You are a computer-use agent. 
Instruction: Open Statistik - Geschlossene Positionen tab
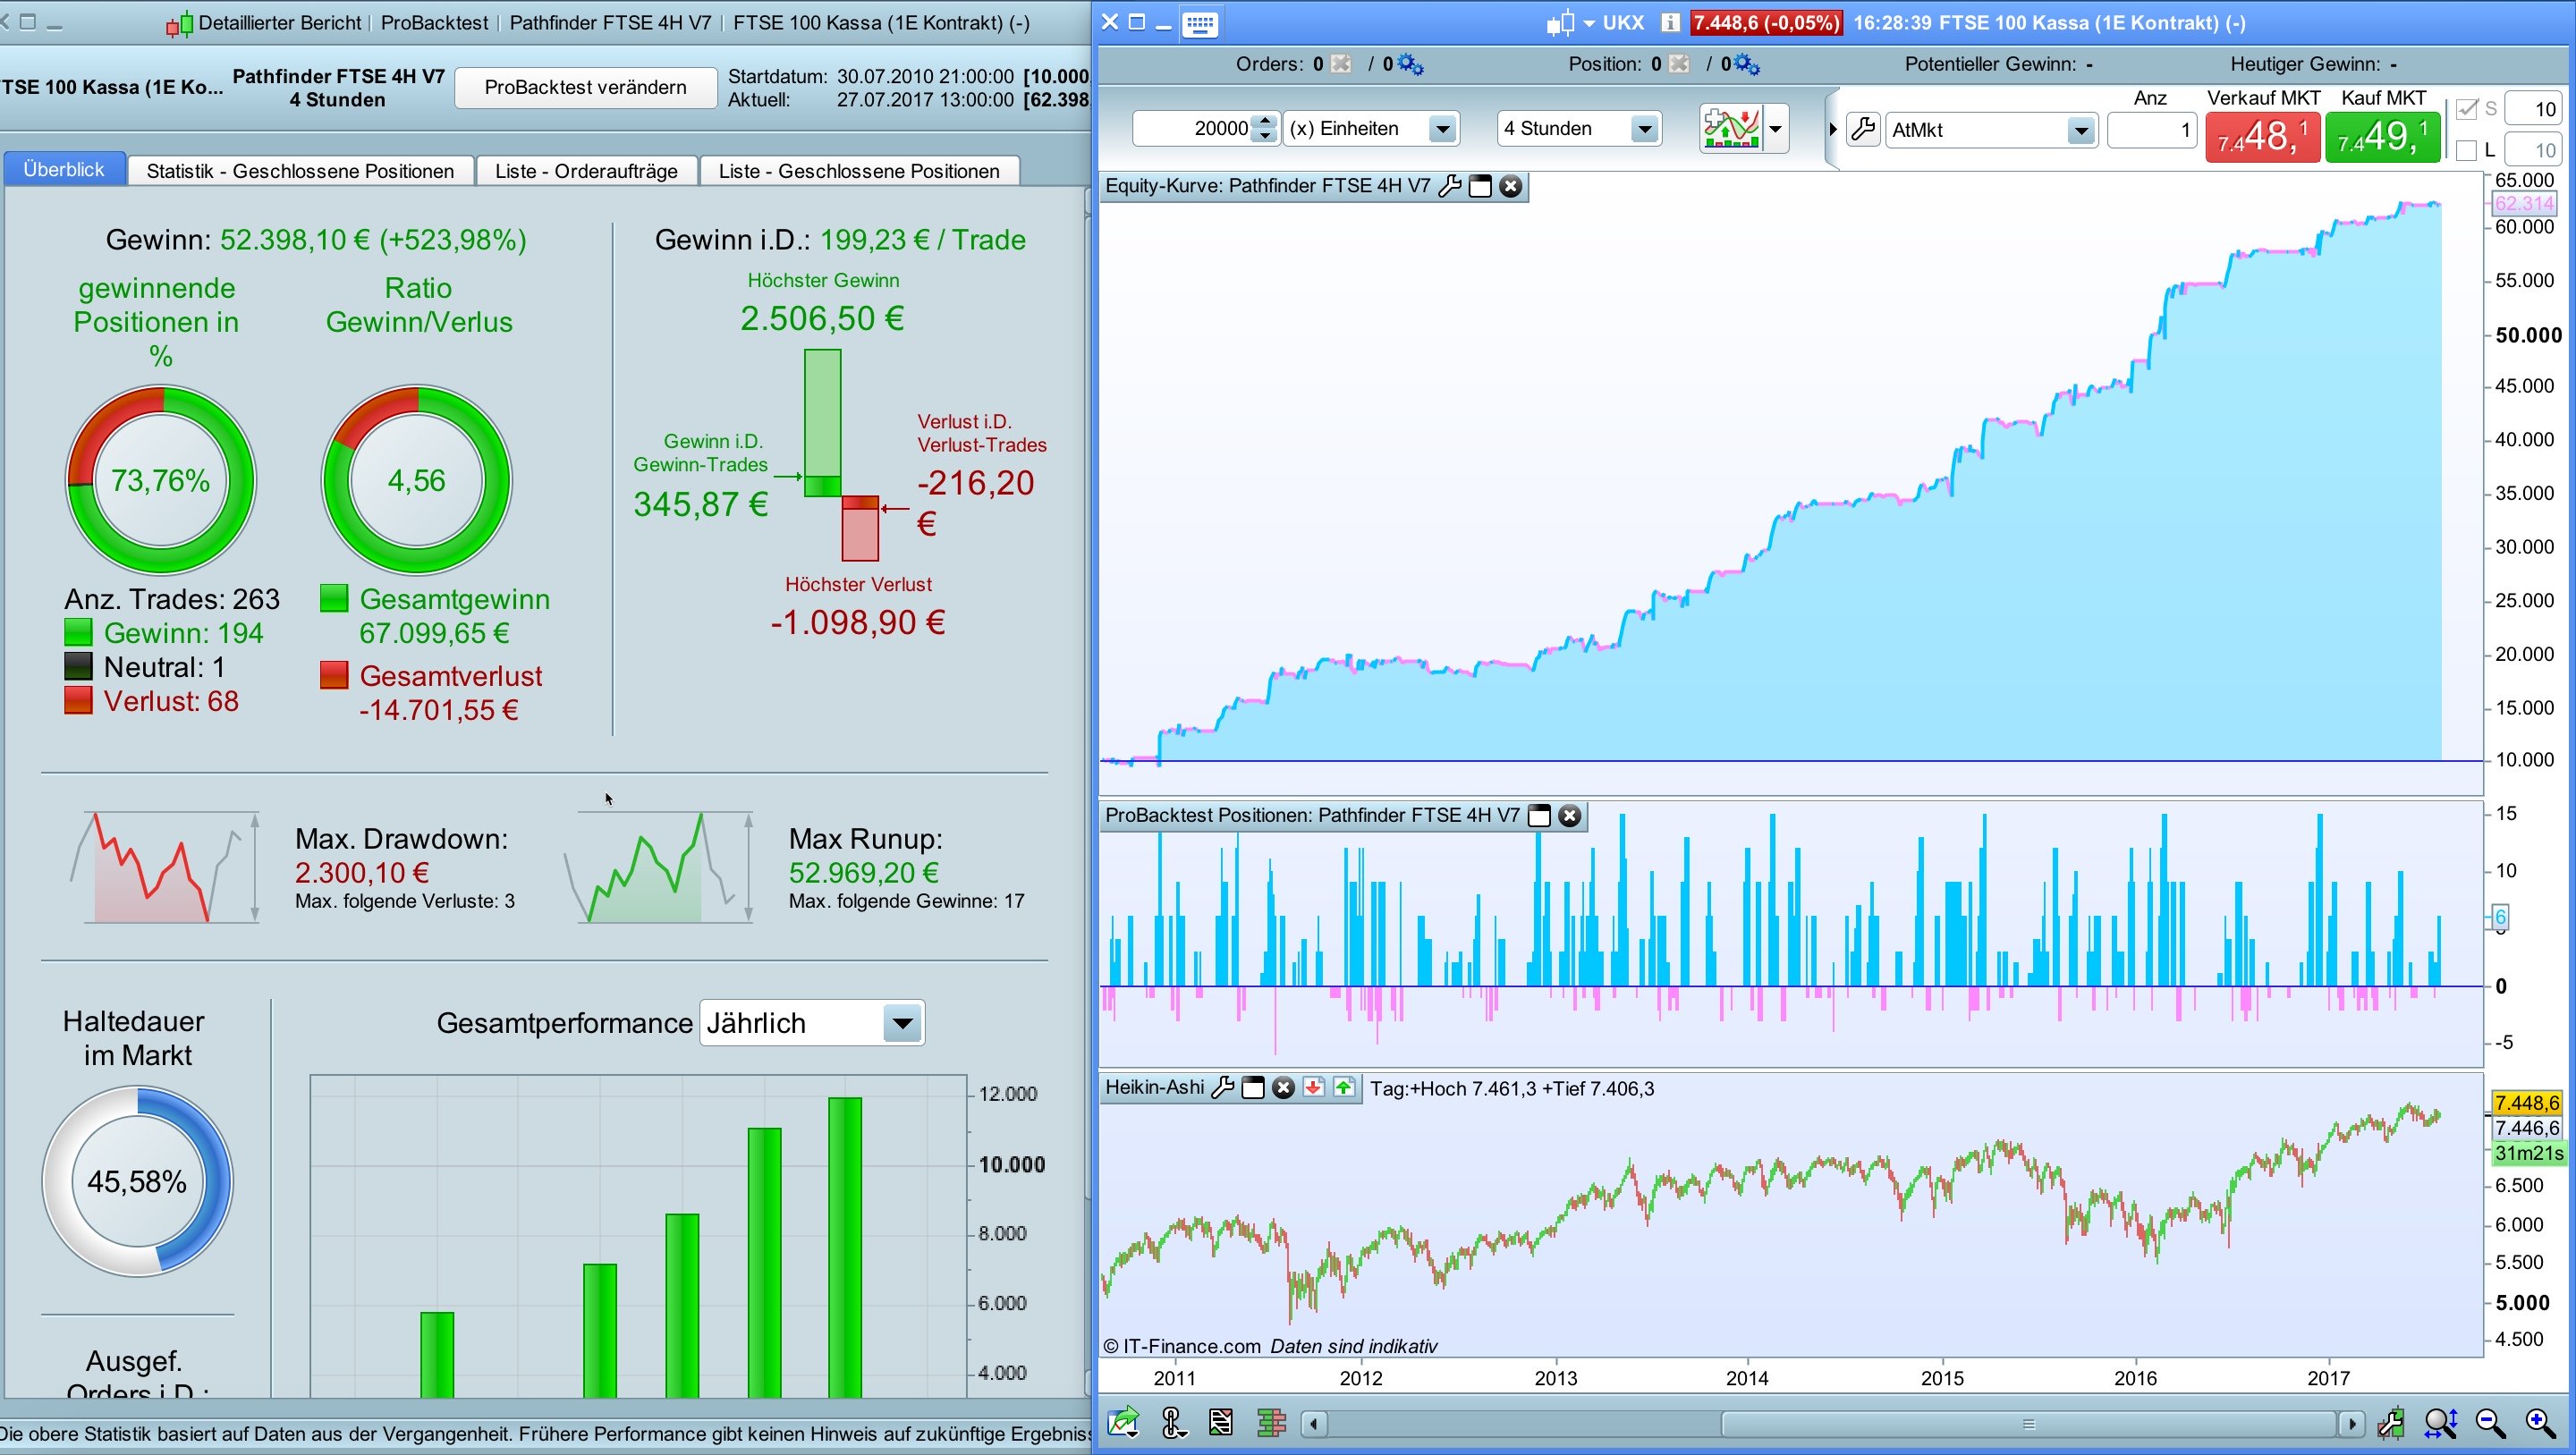[300, 171]
